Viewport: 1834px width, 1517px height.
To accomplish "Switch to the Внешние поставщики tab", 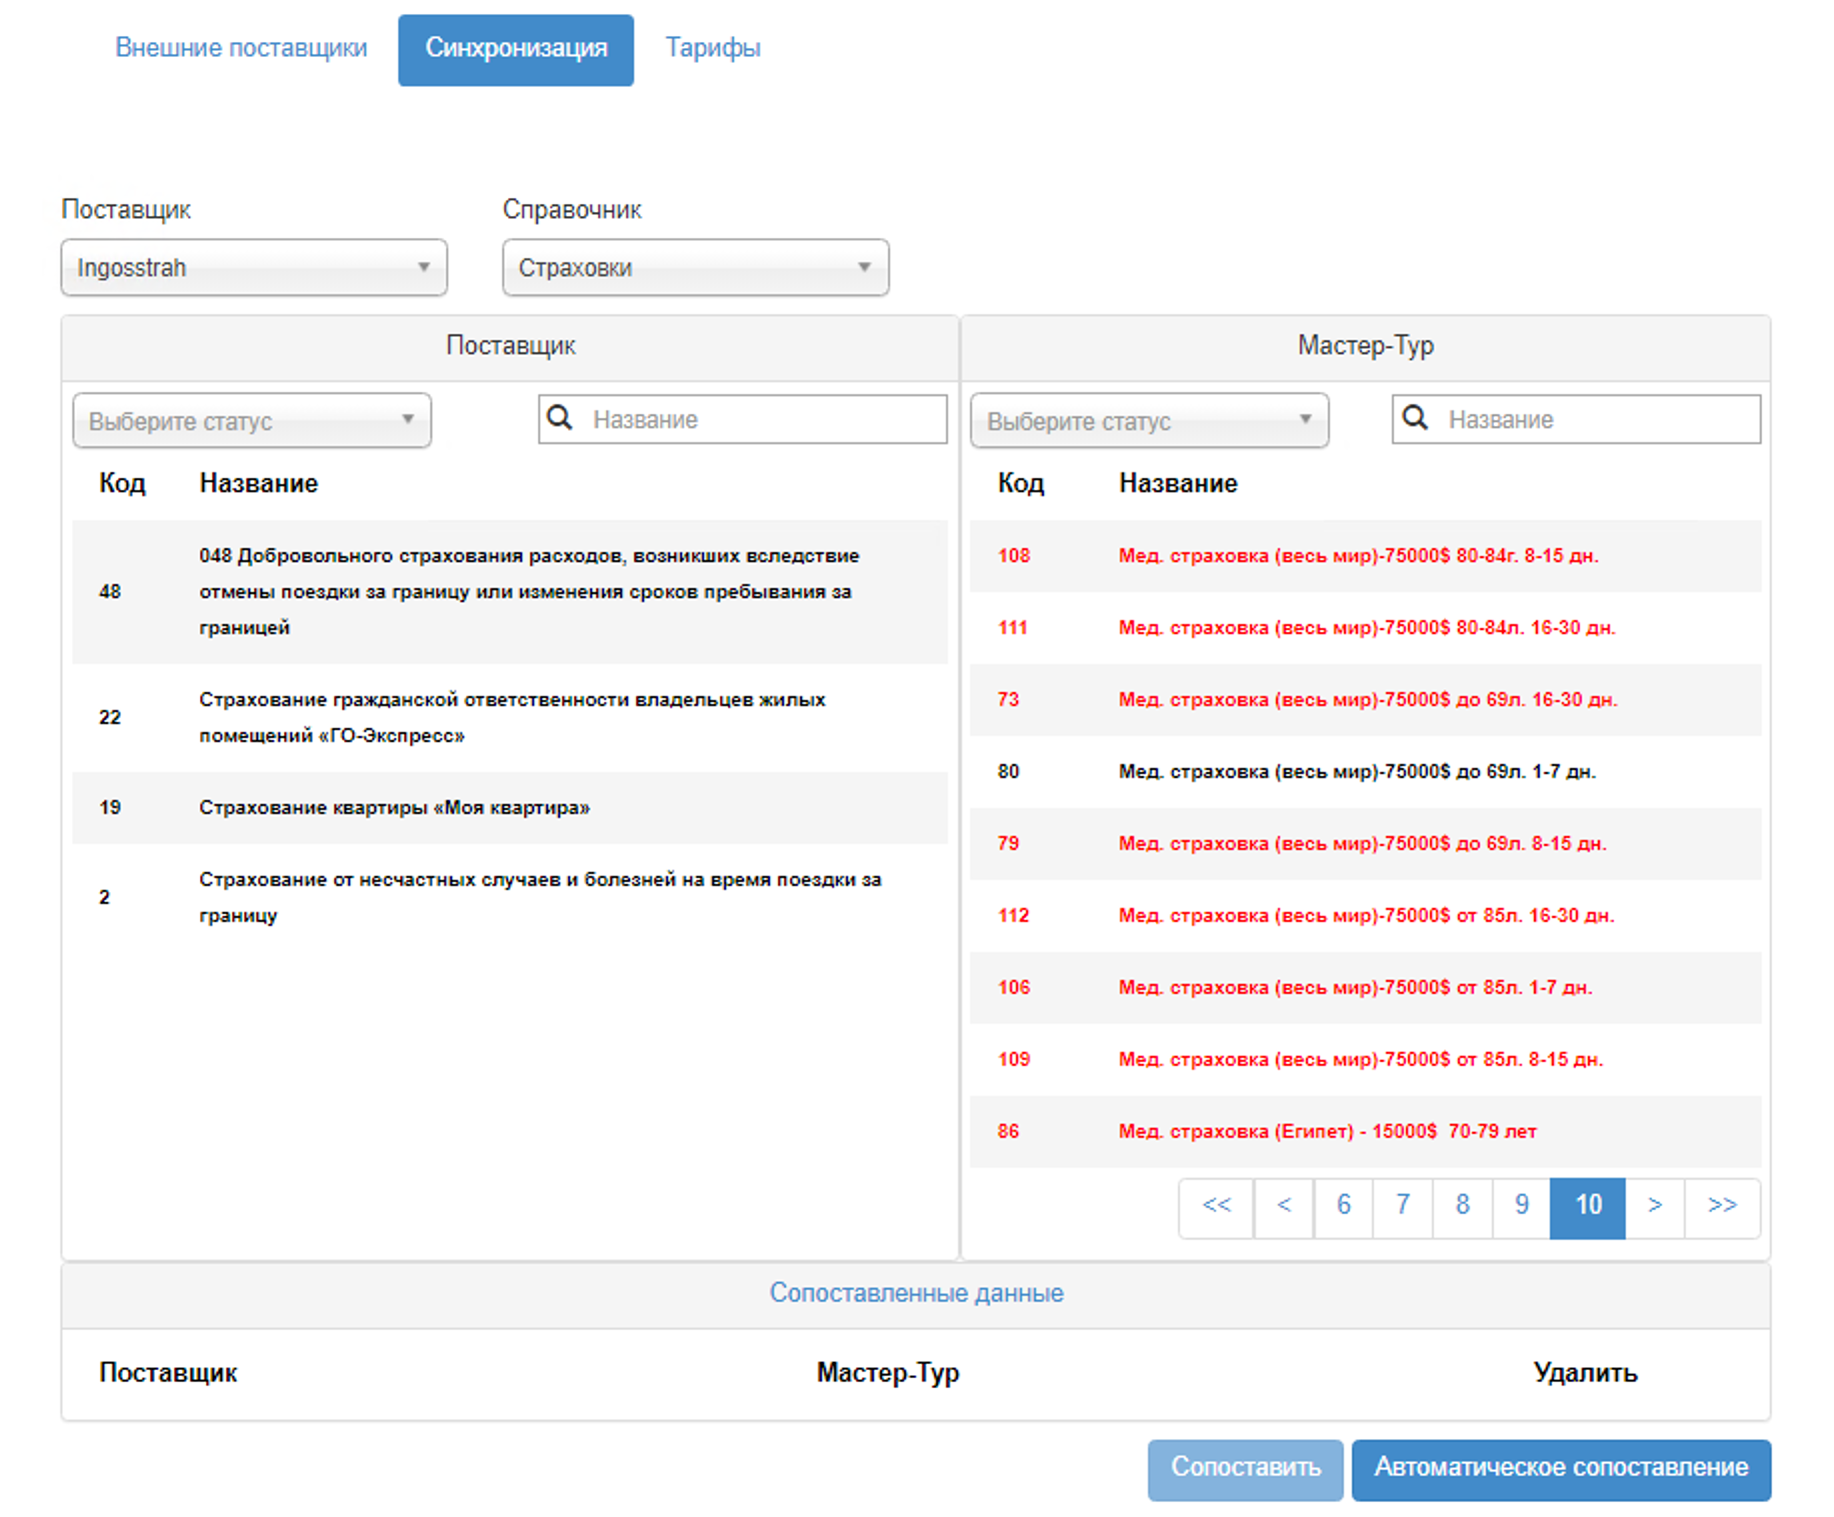I will click(x=241, y=48).
